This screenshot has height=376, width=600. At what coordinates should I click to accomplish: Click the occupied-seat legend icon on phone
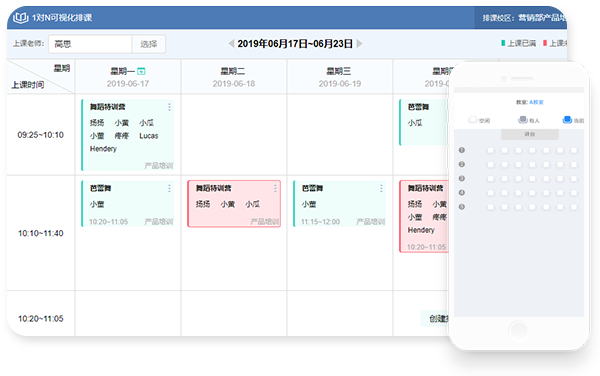[523, 120]
